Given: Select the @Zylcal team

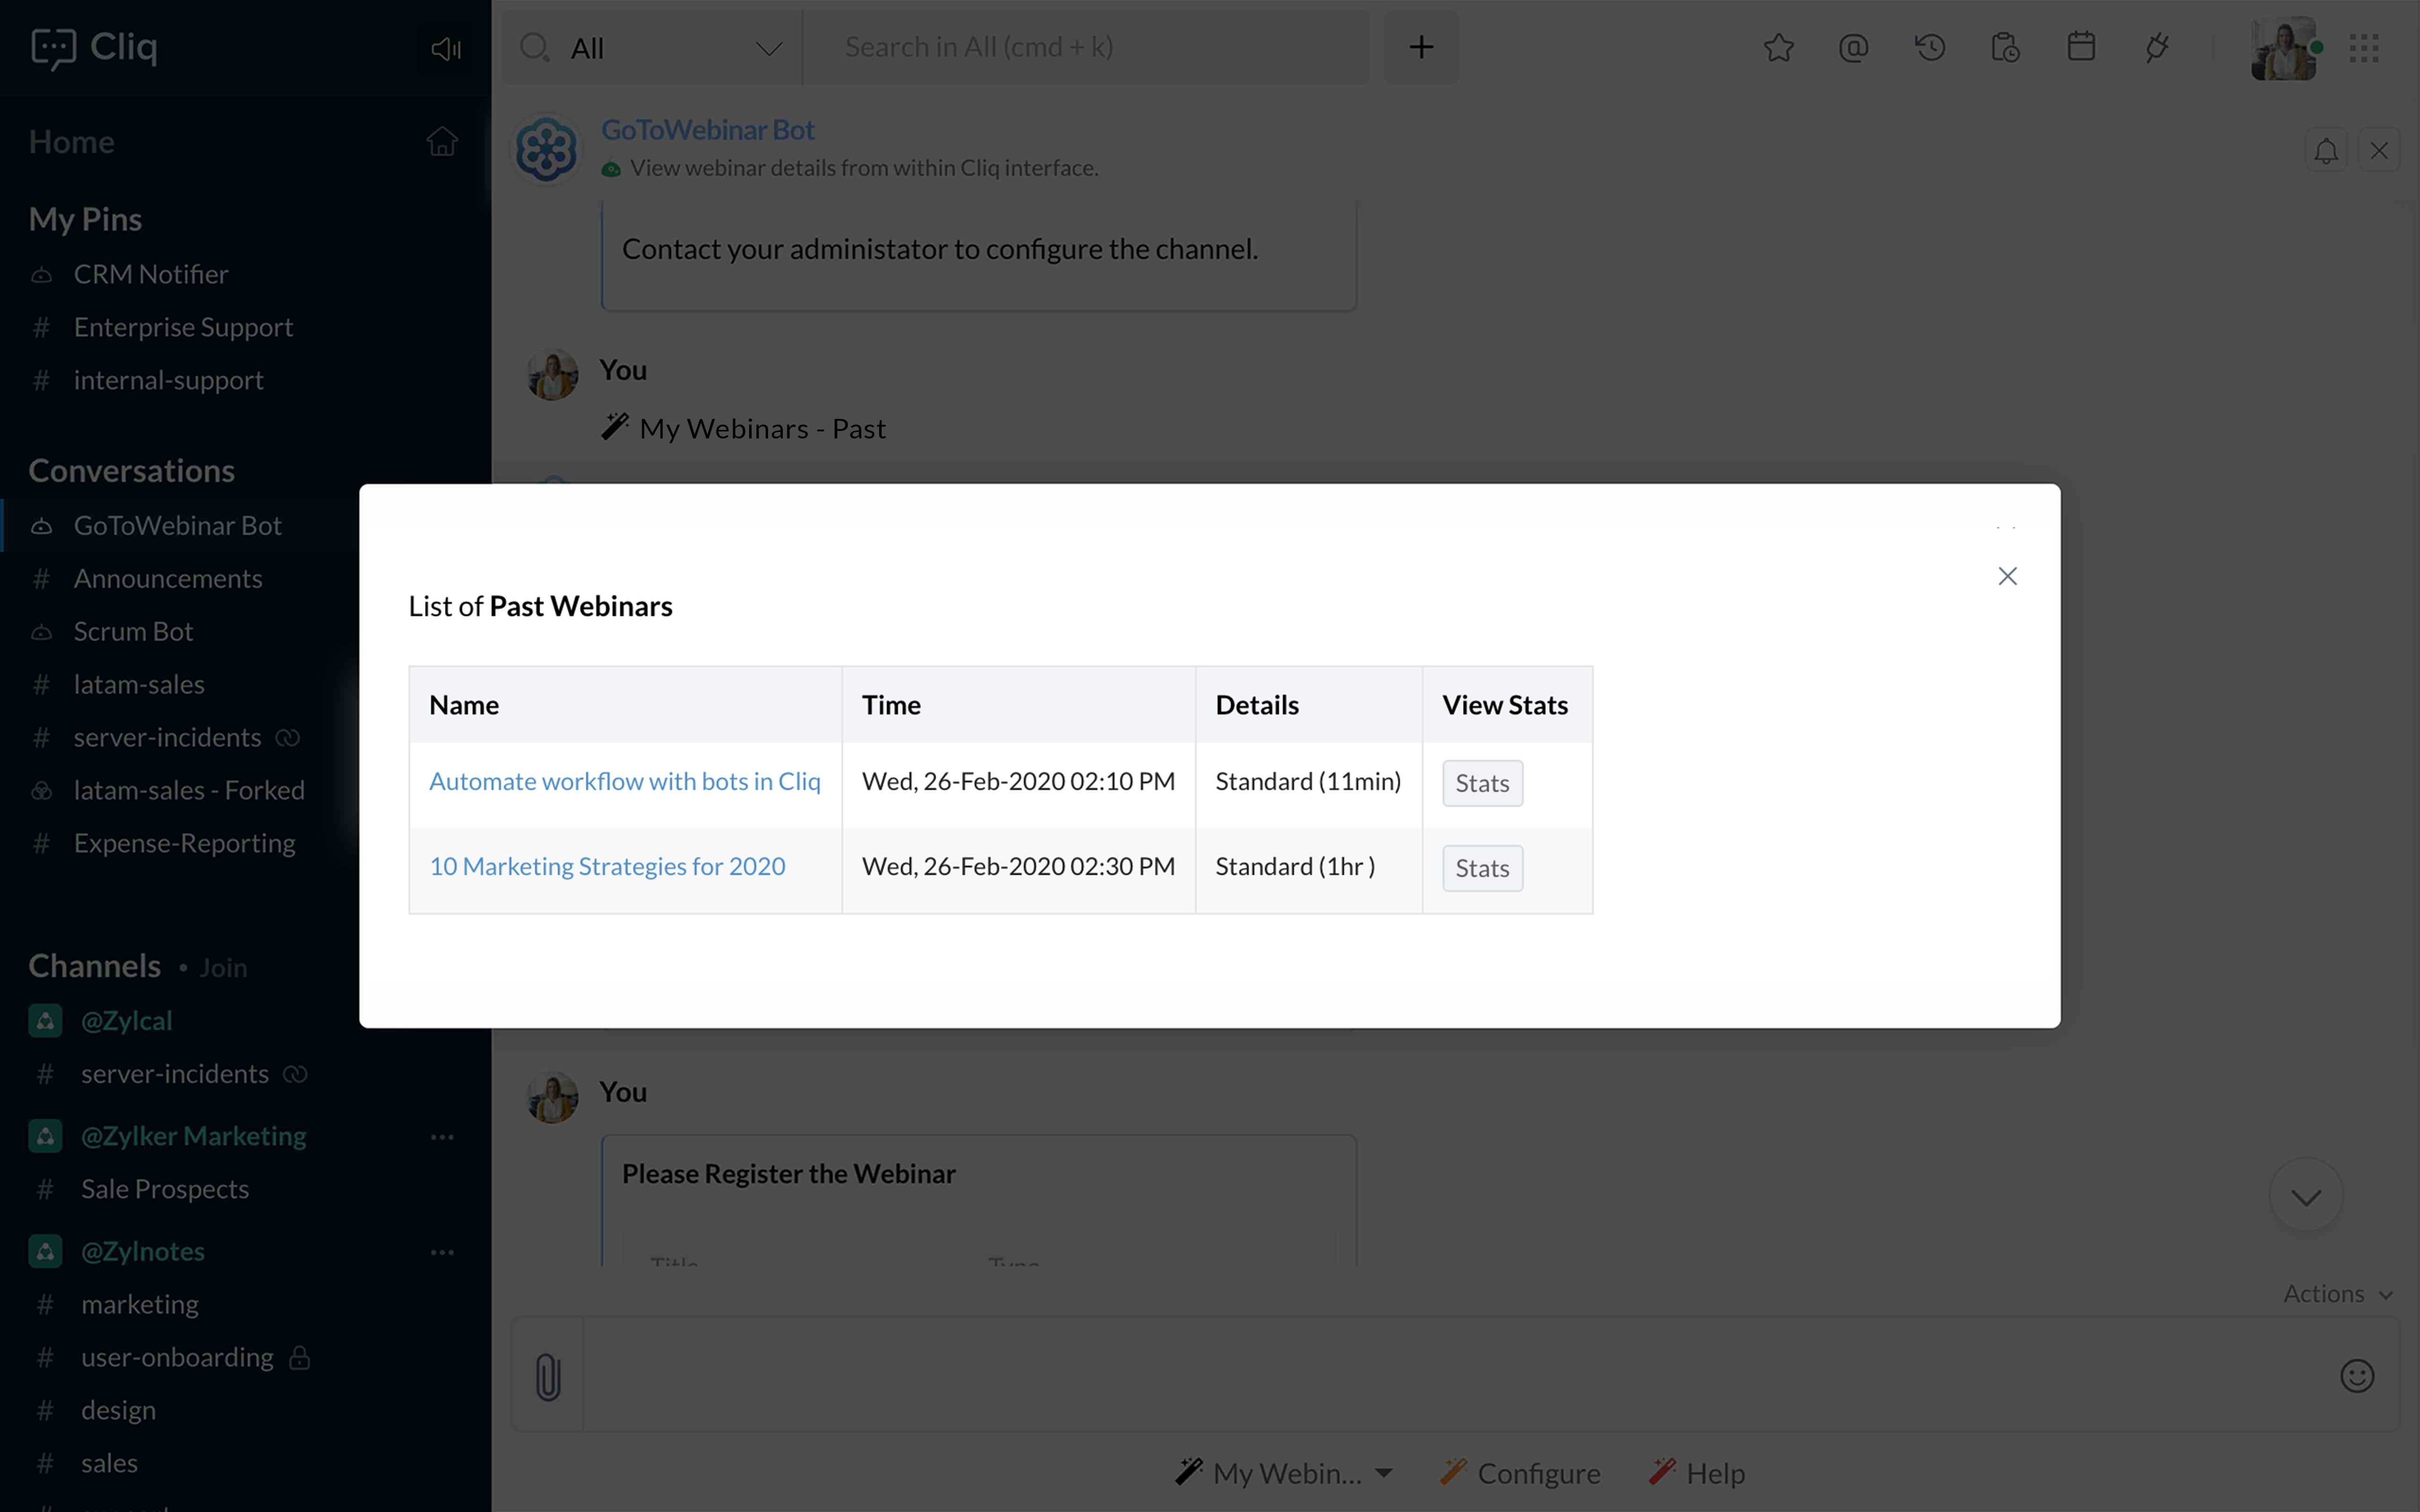Looking at the screenshot, I should [x=126, y=1021].
